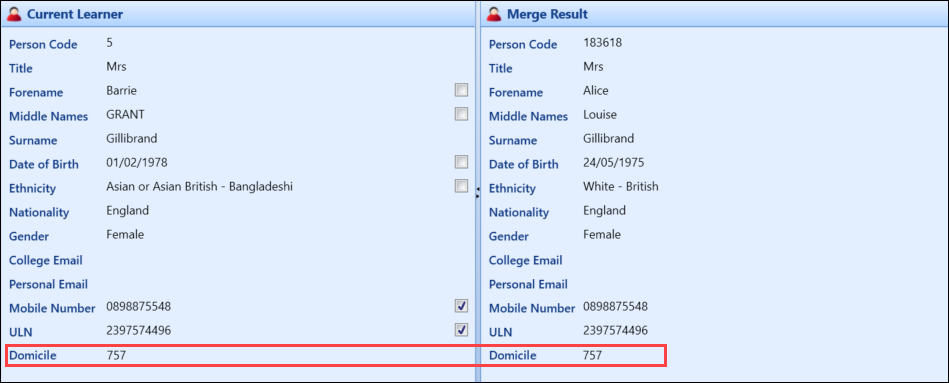Click Surname Gillibrand in Current Learner
The image size is (949, 383).
(x=131, y=139)
